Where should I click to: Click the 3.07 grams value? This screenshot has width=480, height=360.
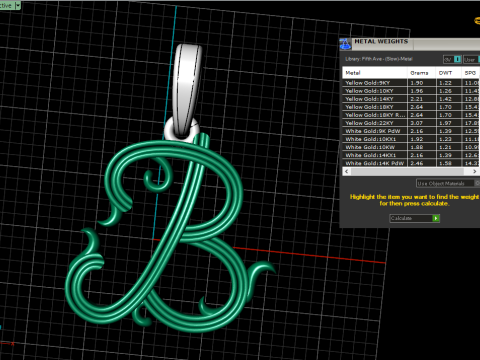[417, 123]
